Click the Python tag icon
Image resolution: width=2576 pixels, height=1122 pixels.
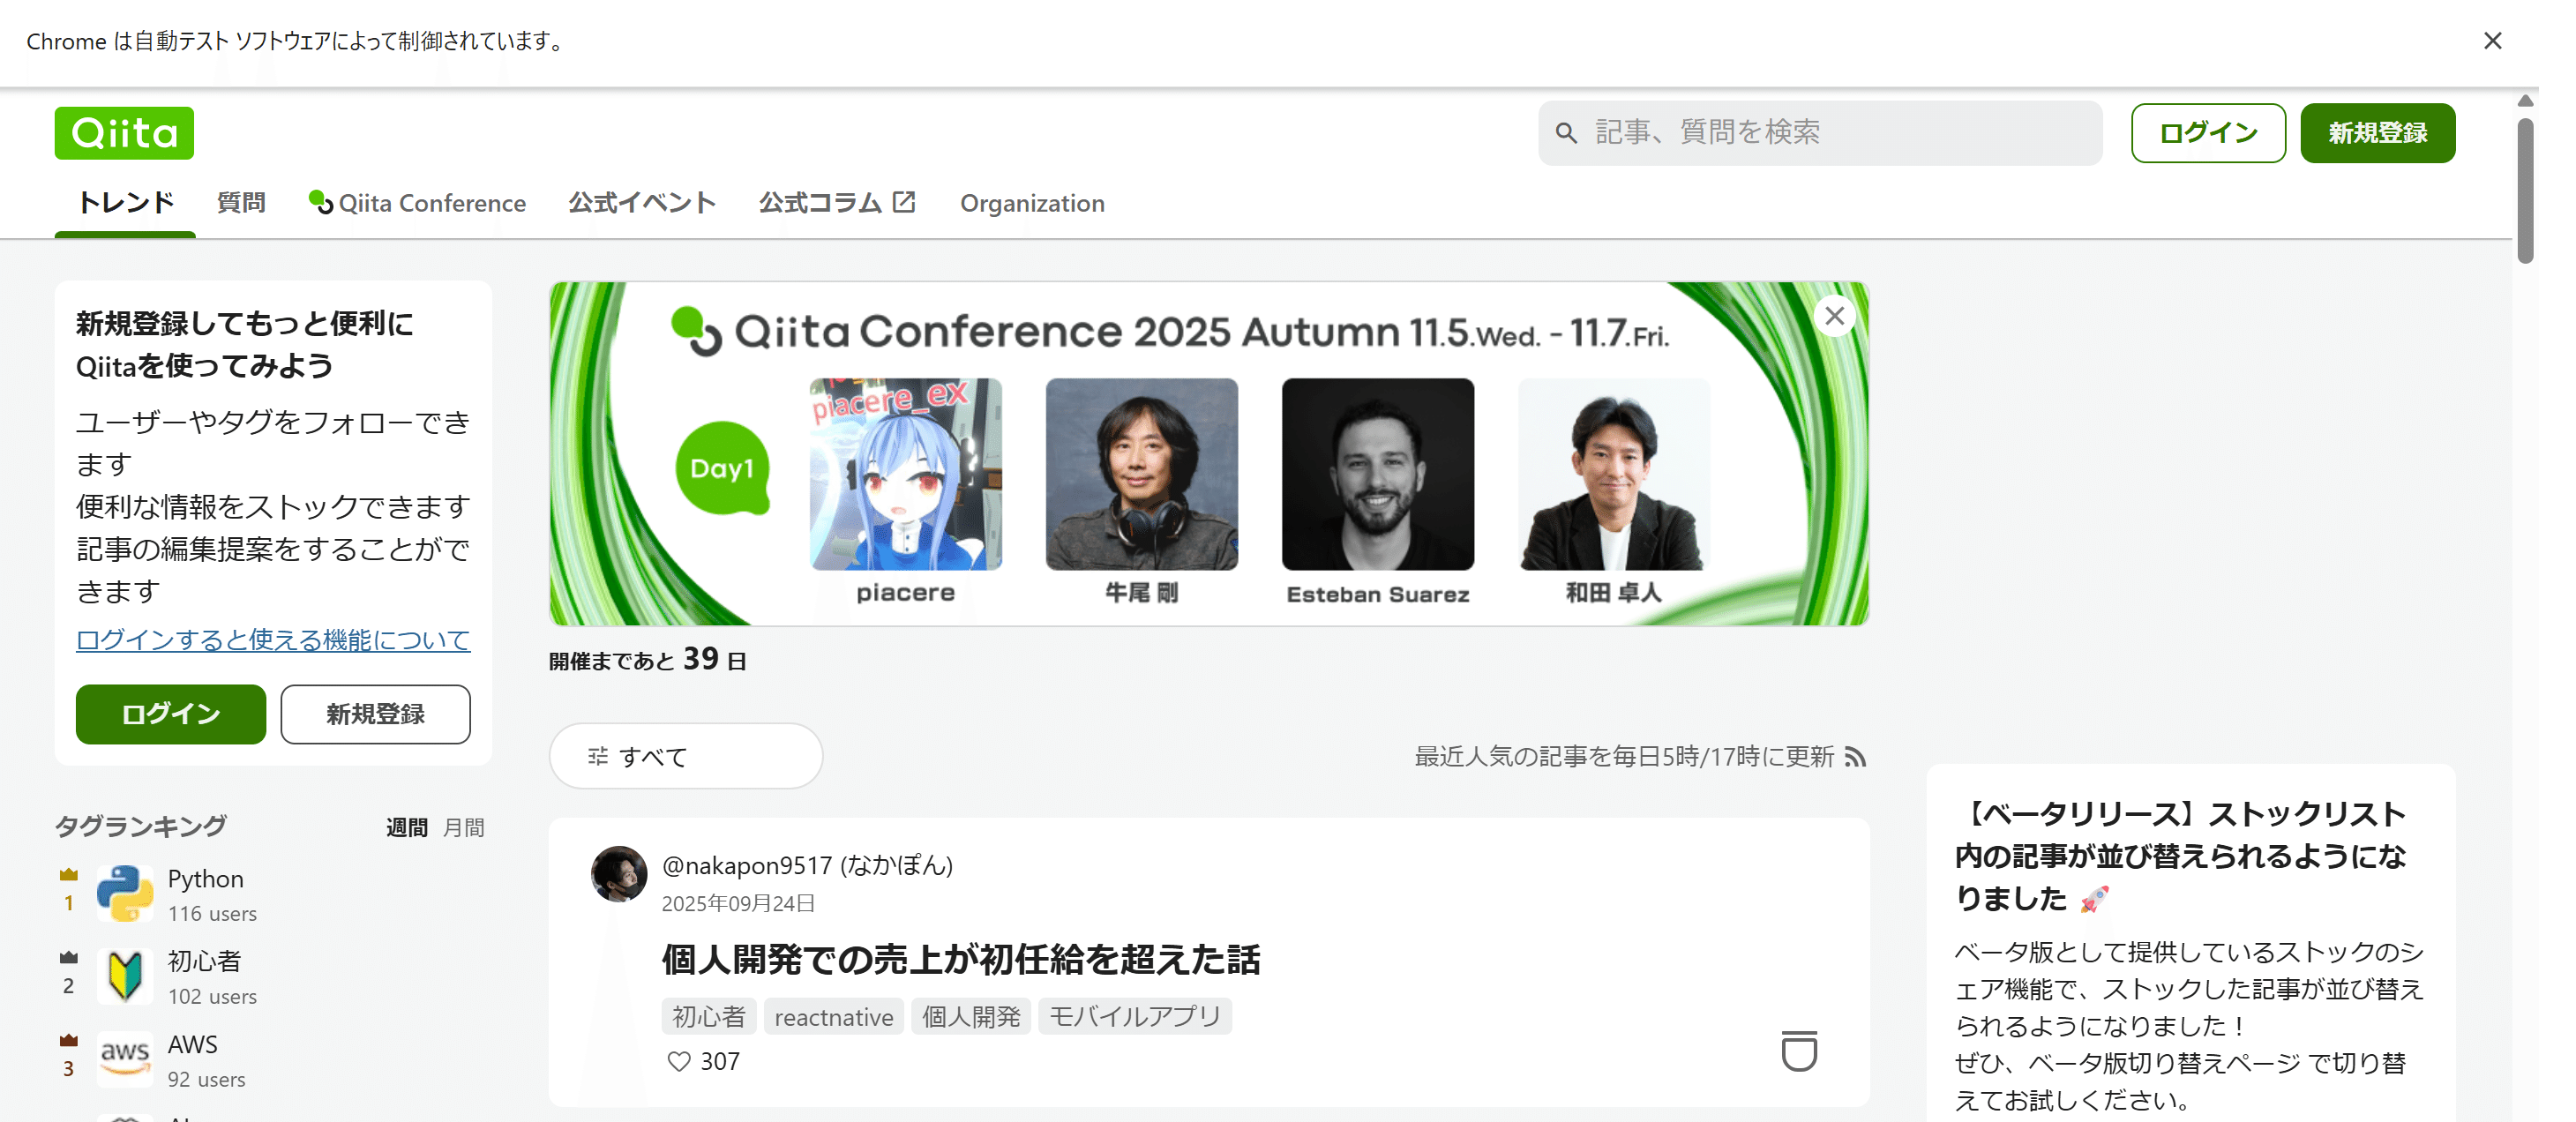click(x=125, y=894)
